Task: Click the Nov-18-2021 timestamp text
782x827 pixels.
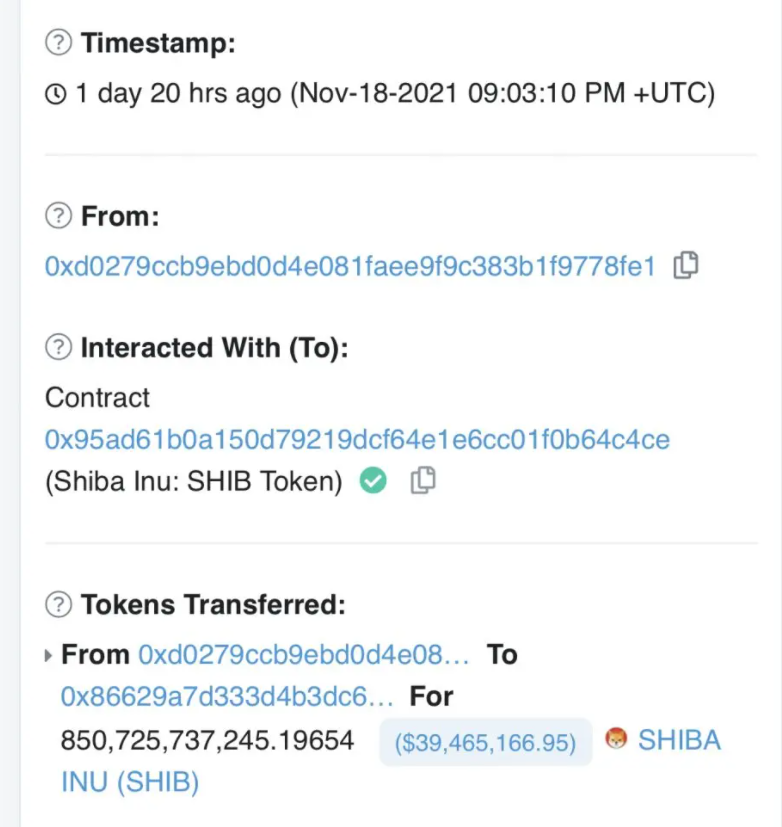Action: pyautogui.click(x=503, y=94)
